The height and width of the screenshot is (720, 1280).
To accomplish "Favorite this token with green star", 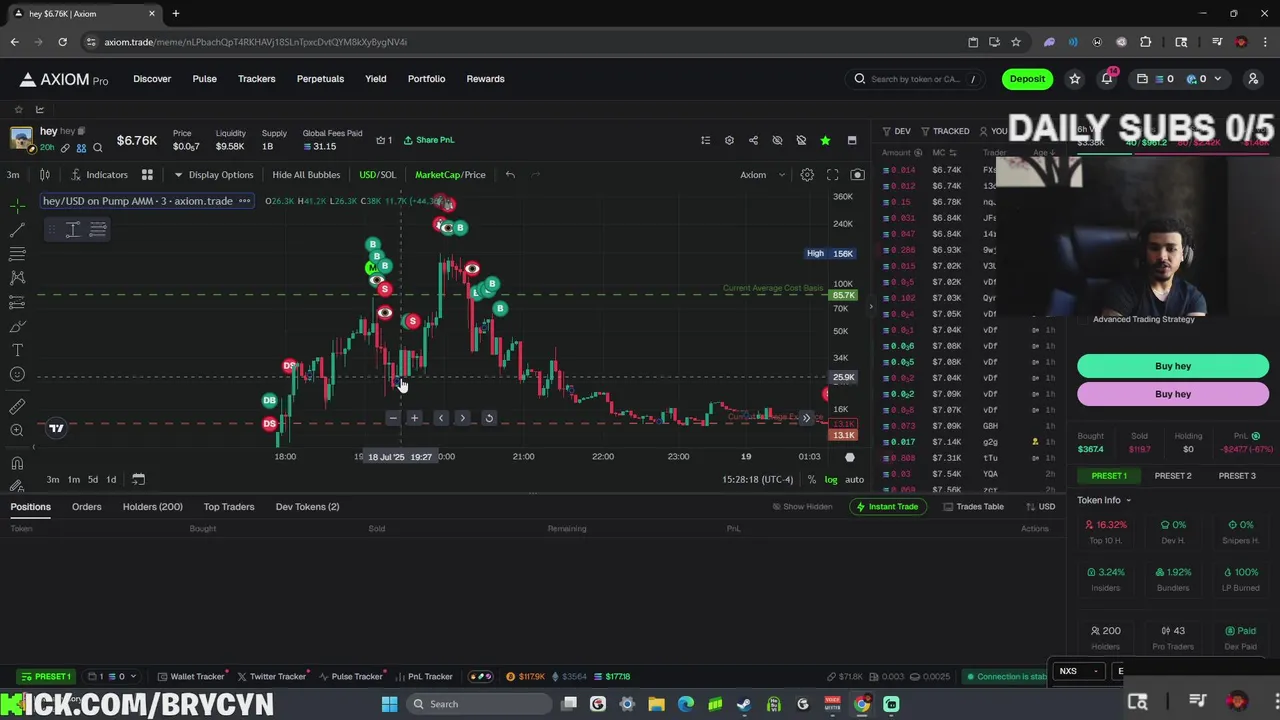I will [x=825, y=141].
